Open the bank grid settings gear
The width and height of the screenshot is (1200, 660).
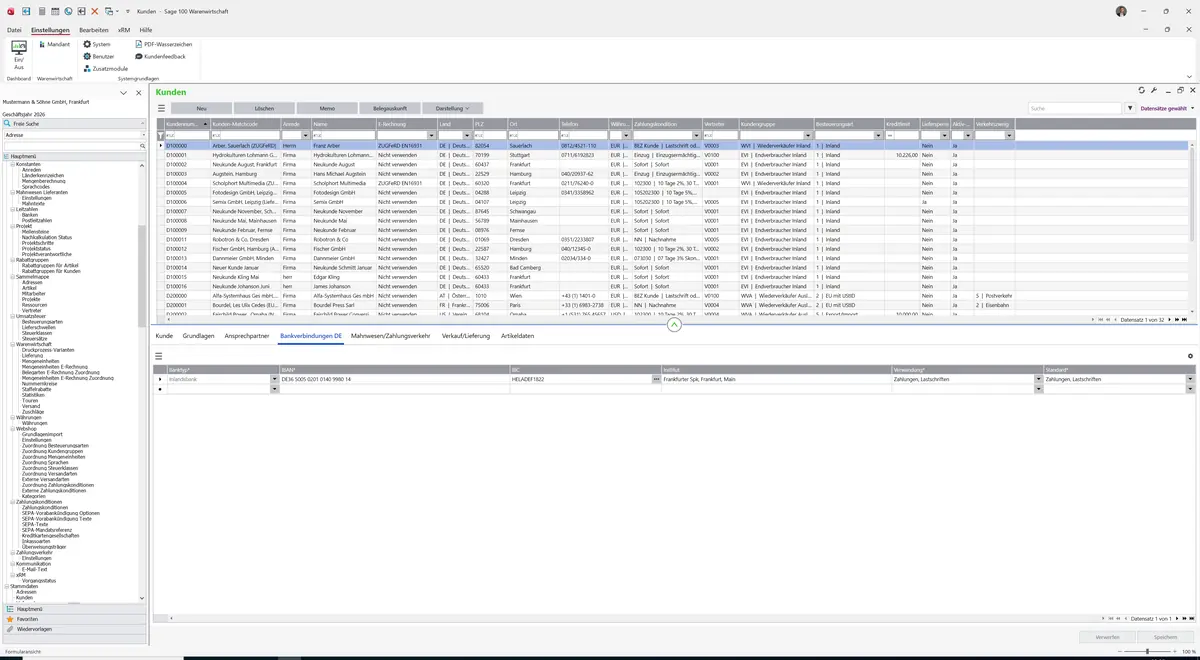tap(1190, 356)
